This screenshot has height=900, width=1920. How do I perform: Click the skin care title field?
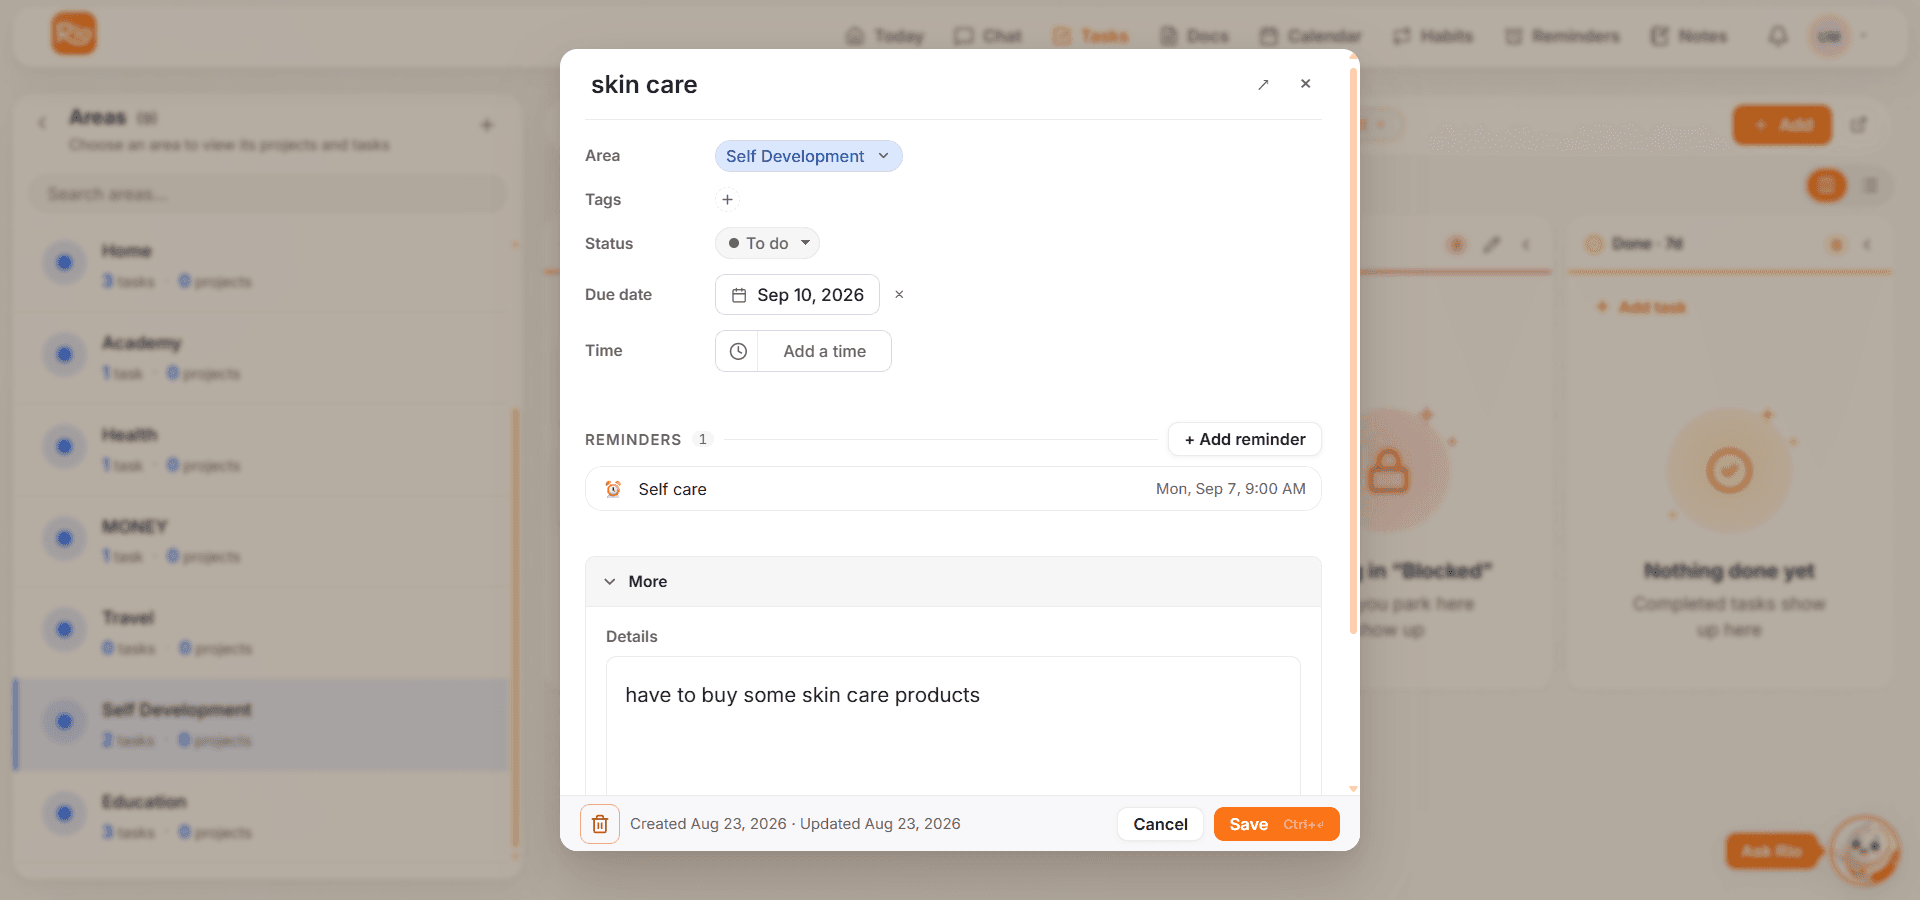(x=644, y=85)
